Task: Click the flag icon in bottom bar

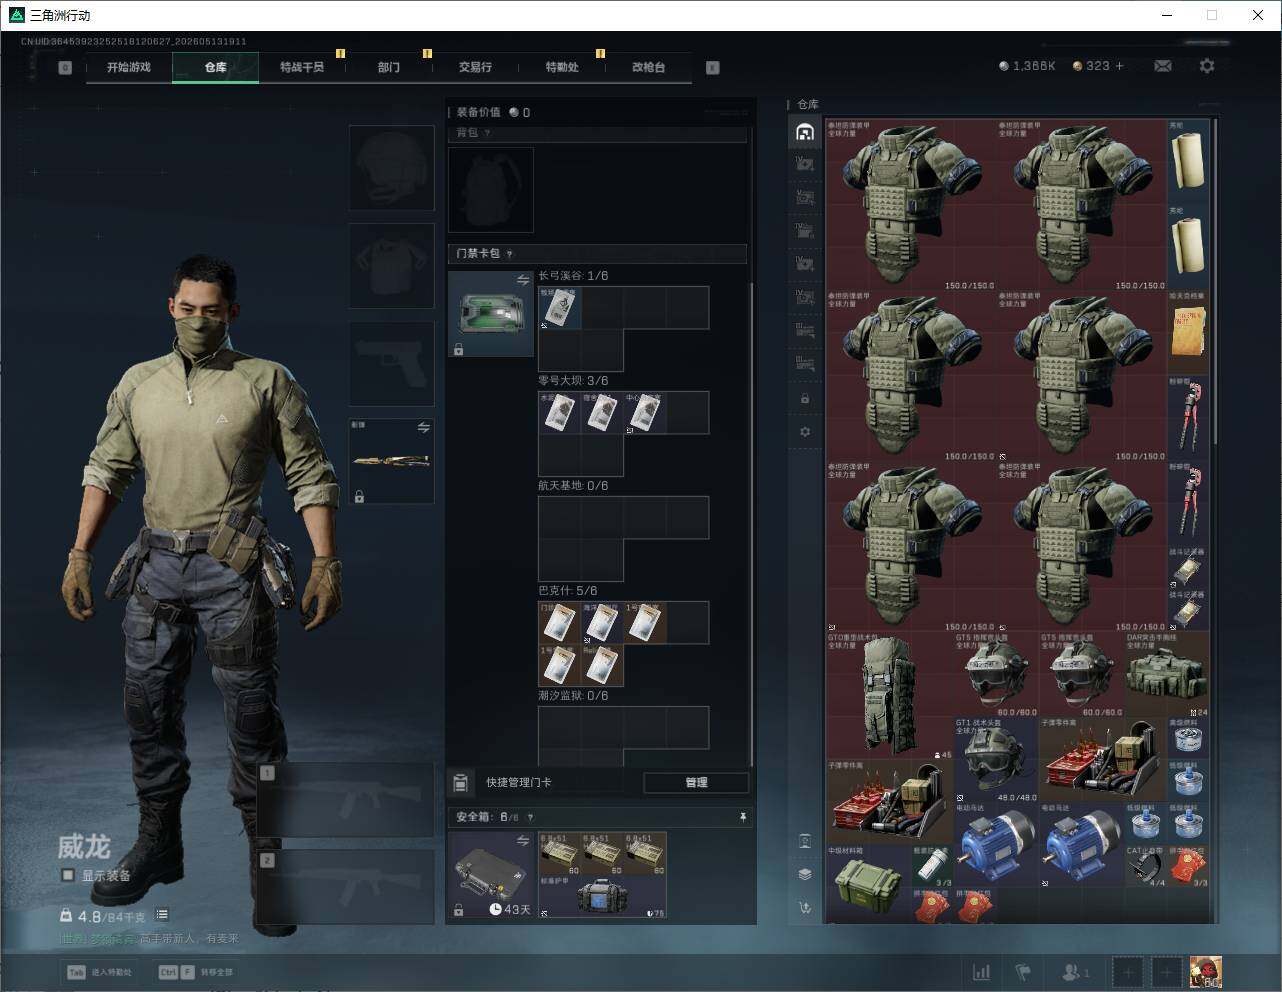Action: click(1023, 971)
